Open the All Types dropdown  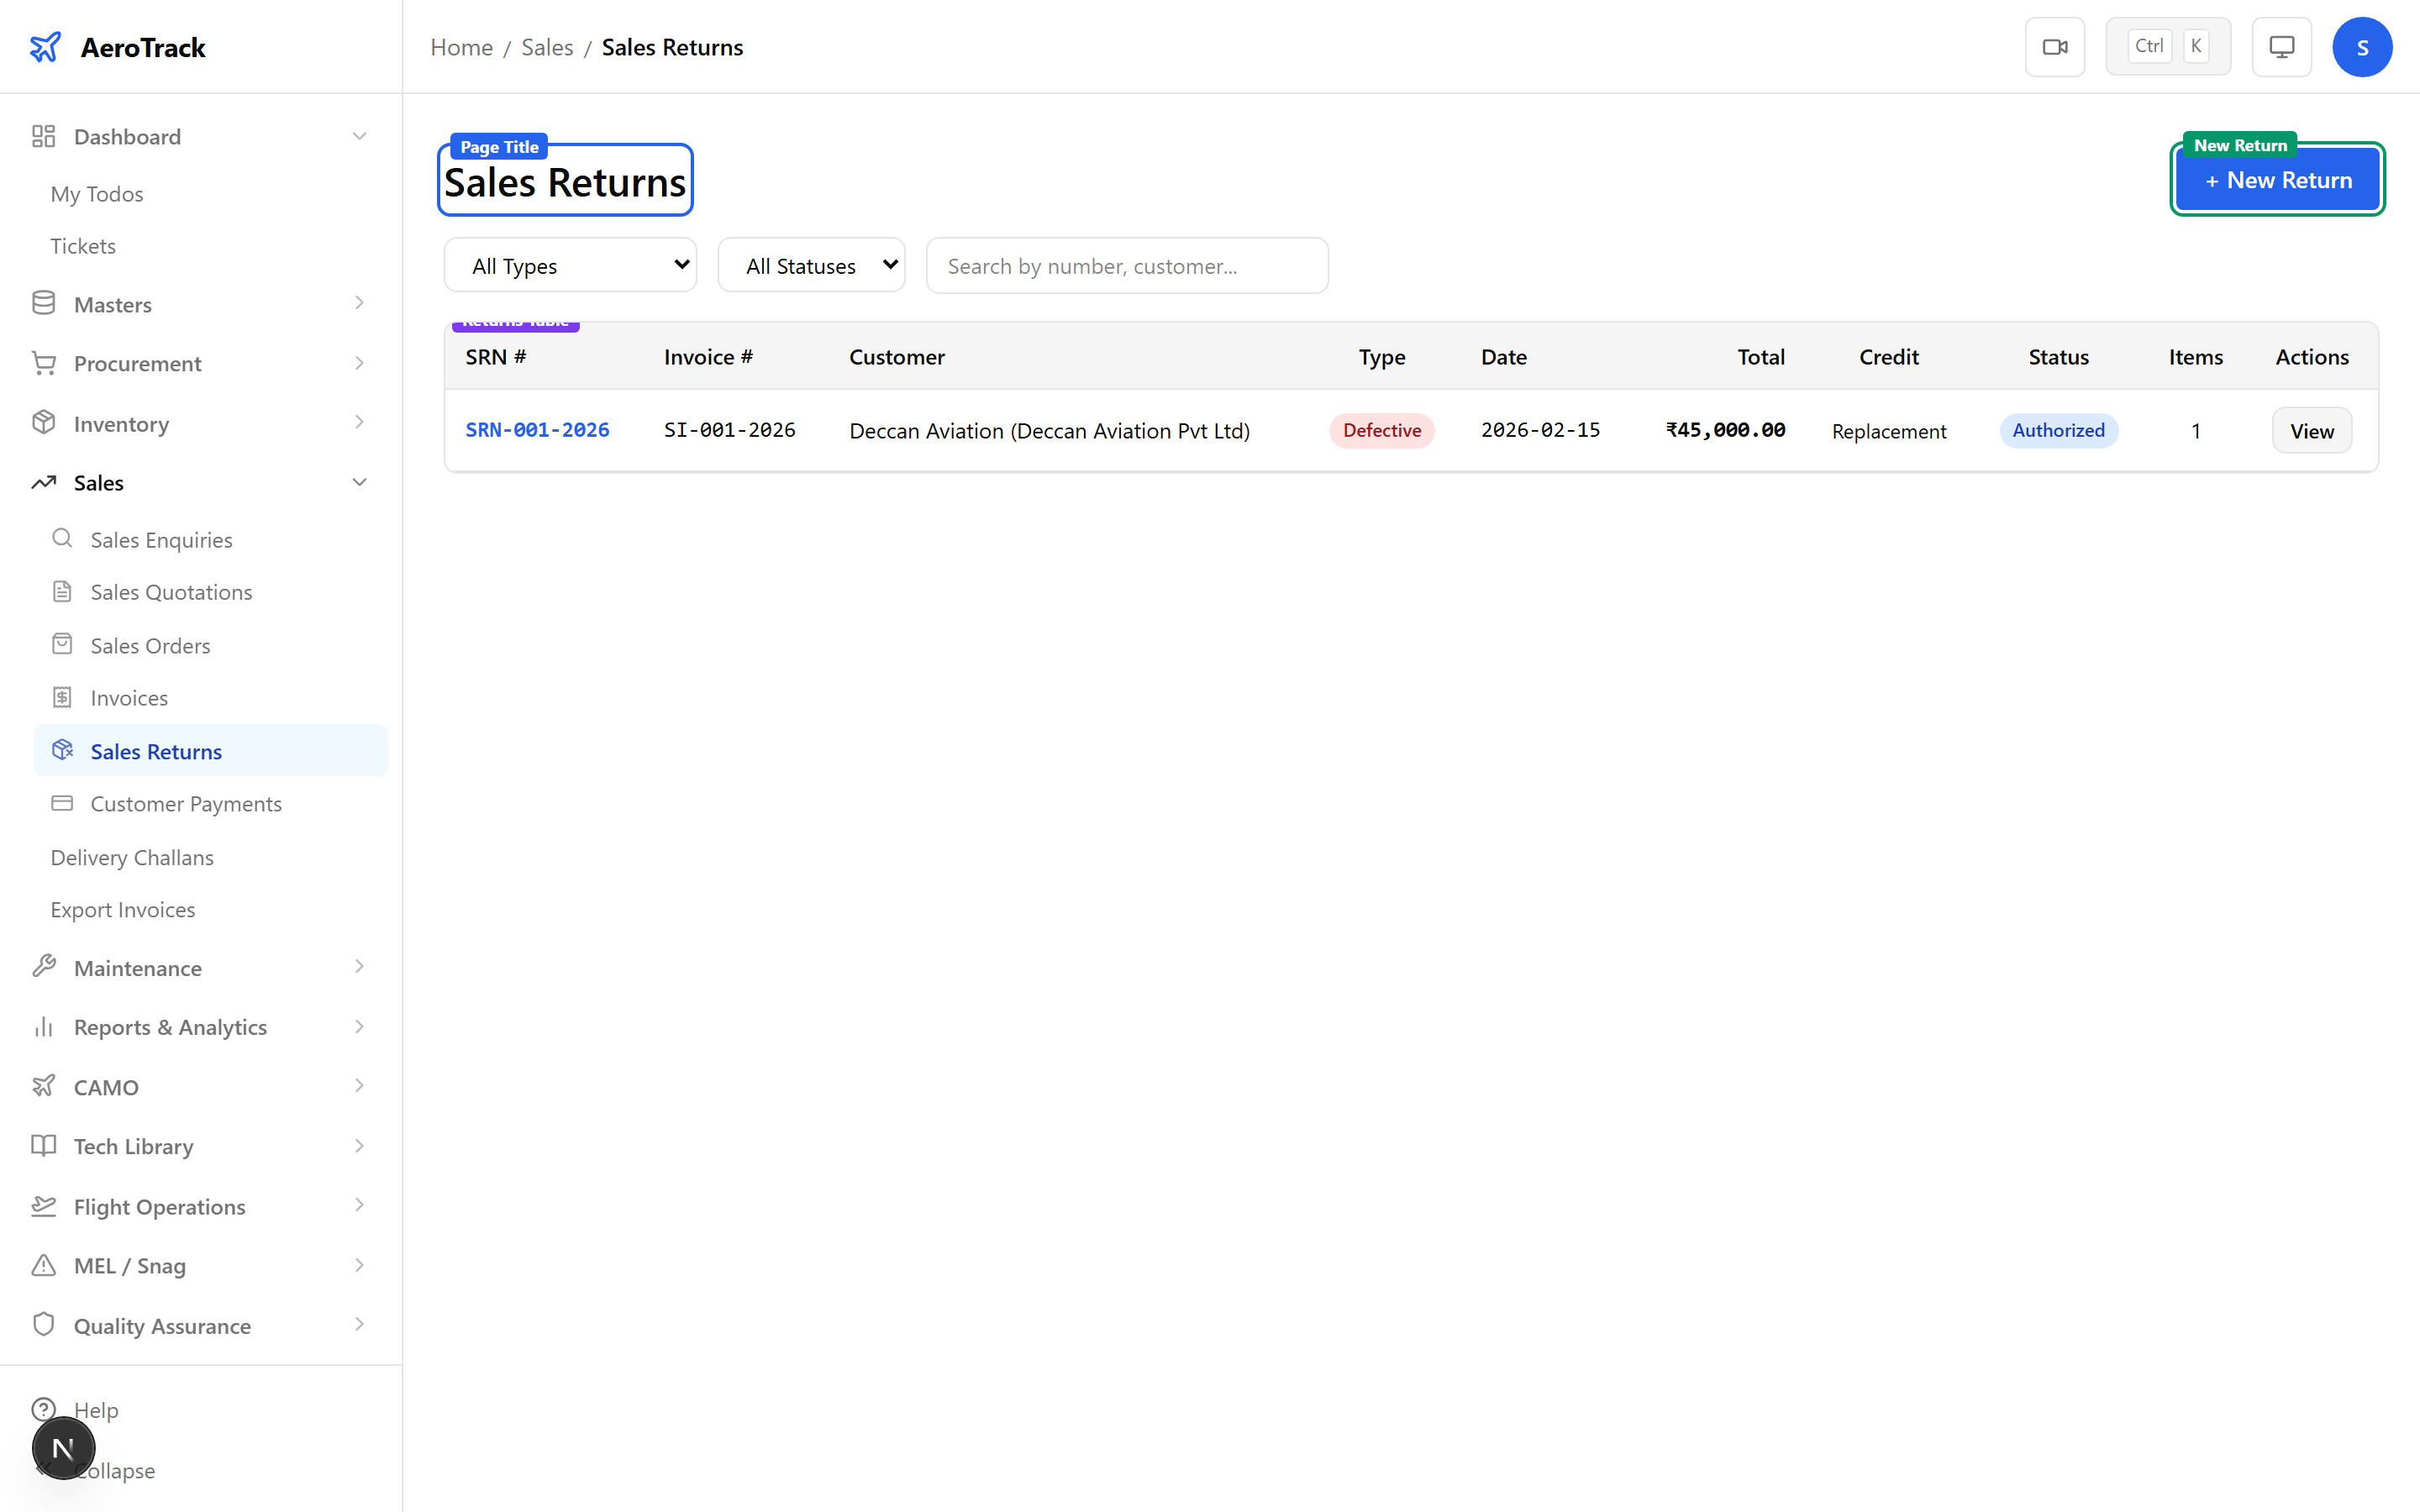(570, 265)
